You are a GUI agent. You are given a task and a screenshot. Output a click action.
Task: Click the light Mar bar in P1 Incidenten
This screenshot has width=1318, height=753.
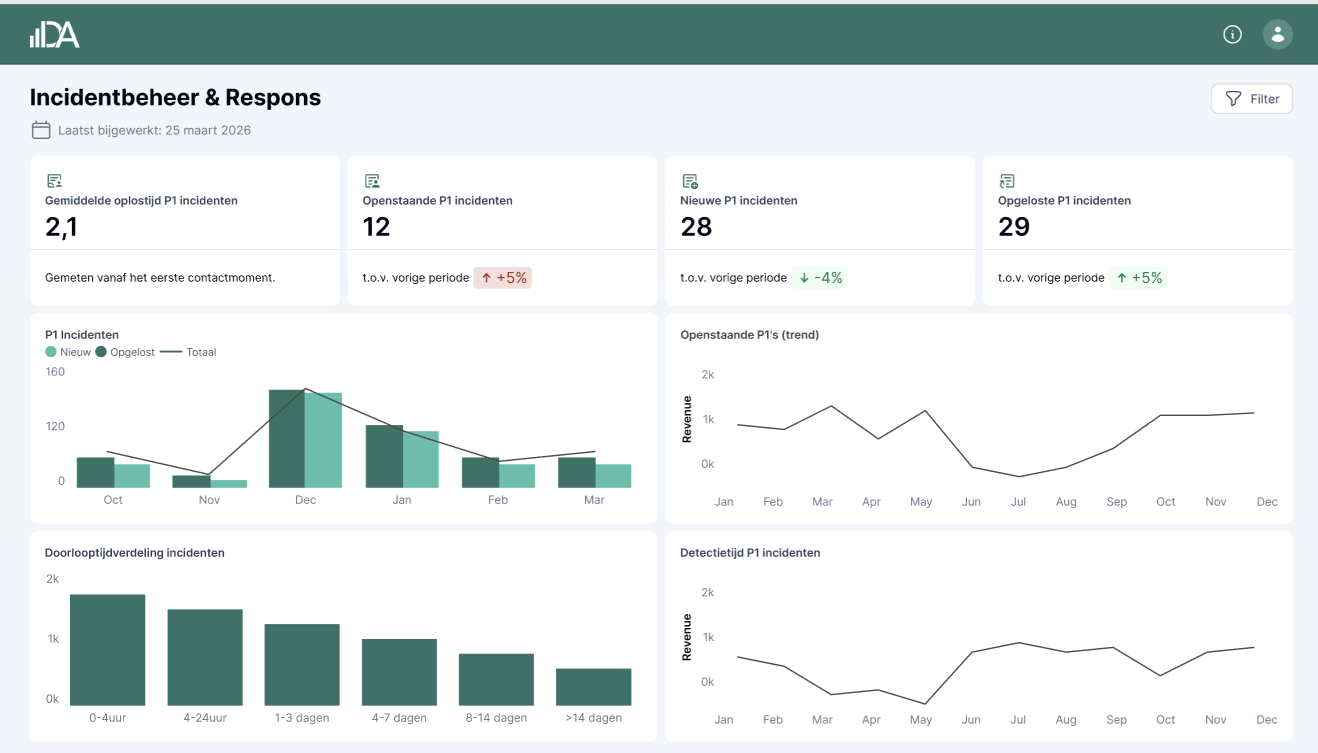(x=613, y=476)
